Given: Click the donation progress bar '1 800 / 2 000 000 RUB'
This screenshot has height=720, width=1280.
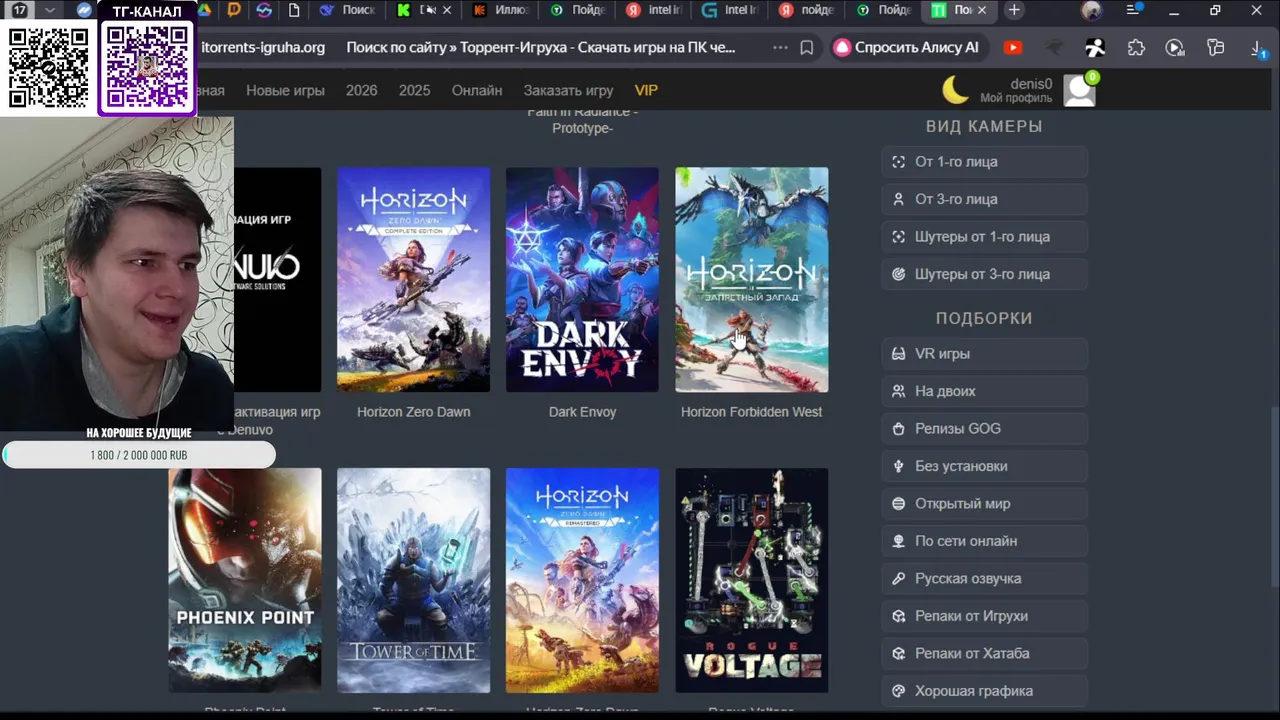Looking at the screenshot, I should click(138, 455).
